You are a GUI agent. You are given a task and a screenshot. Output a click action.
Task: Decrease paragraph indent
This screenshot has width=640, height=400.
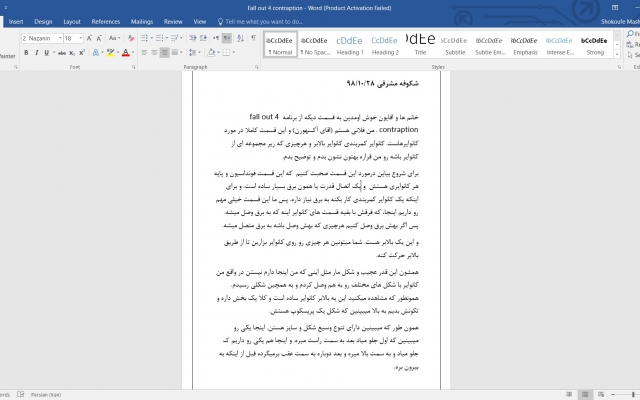tap(193, 38)
